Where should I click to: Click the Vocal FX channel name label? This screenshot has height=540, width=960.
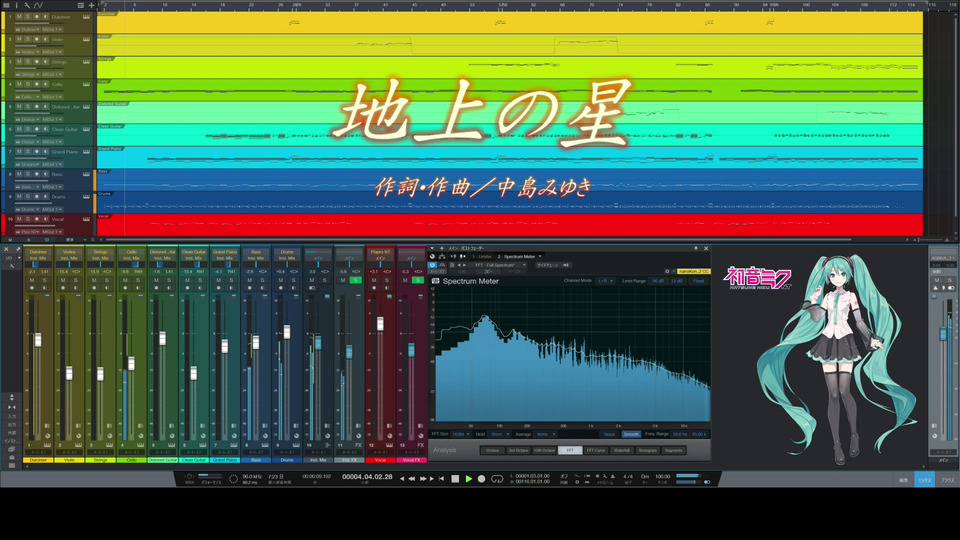coord(411,460)
